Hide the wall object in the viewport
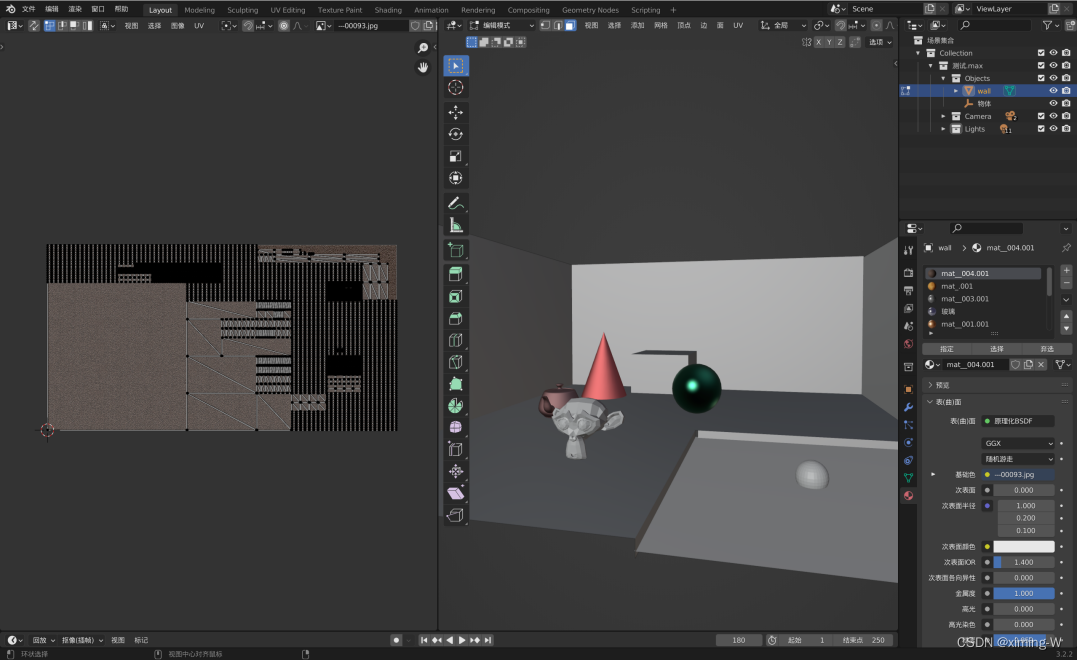Viewport: 1078px width, 660px height. pos(1053,91)
